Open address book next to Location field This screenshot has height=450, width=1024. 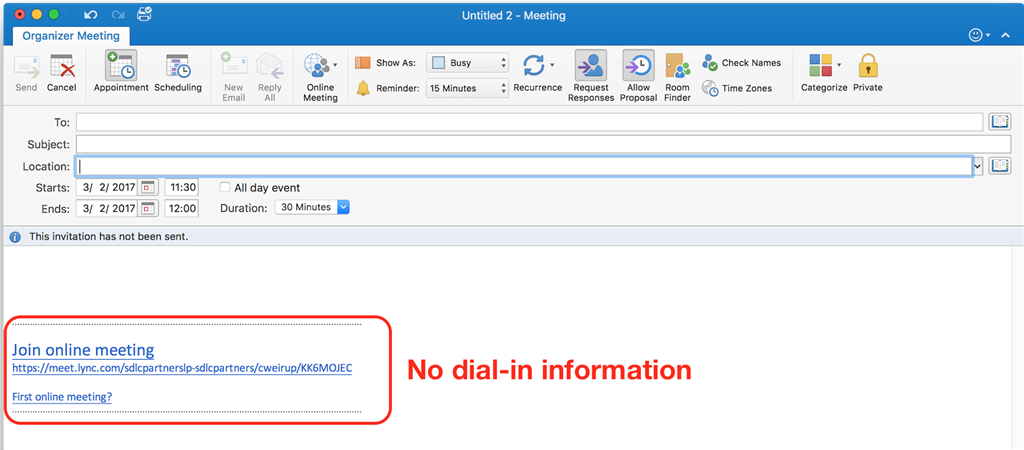coord(1000,166)
